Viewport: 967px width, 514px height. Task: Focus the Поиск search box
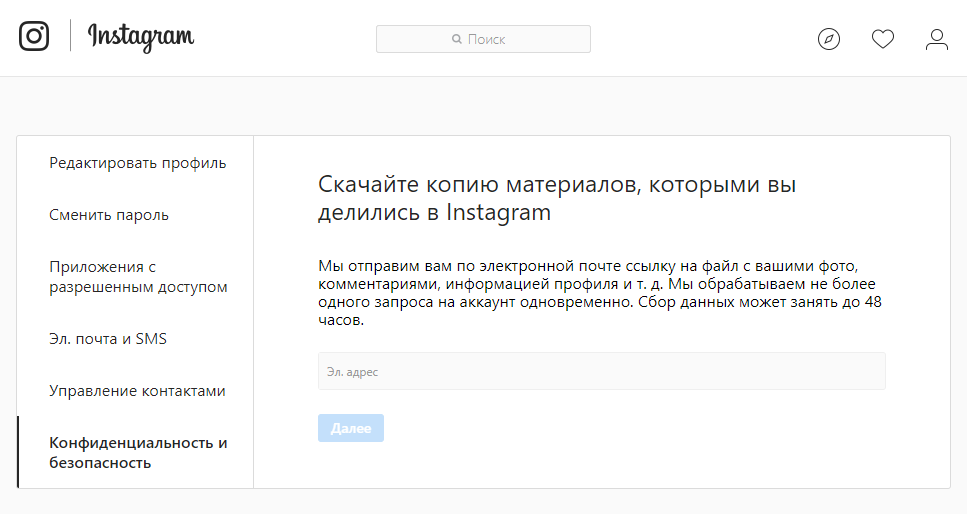click(484, 39)
